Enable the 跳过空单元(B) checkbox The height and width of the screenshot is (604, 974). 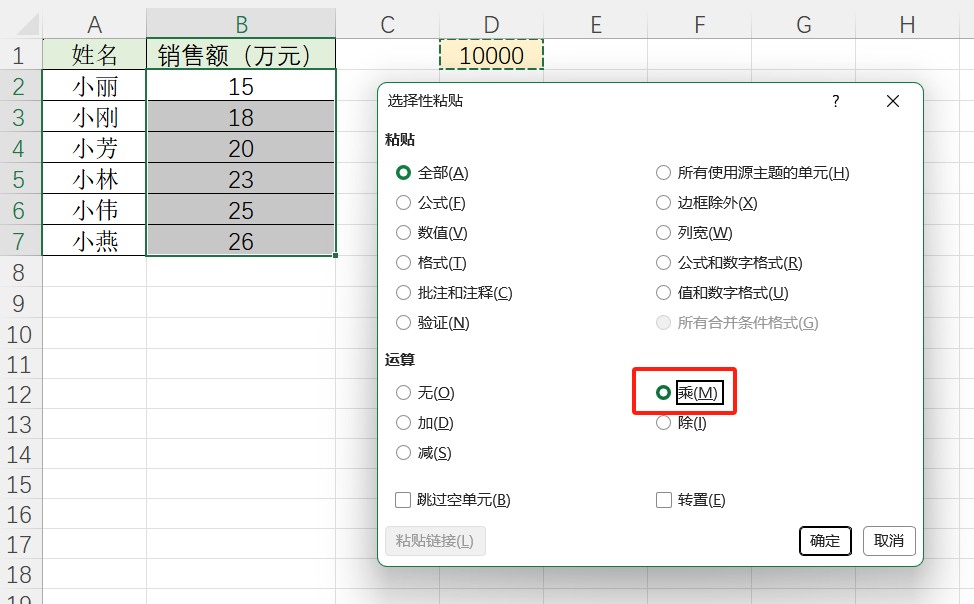[x=404, y=499]
